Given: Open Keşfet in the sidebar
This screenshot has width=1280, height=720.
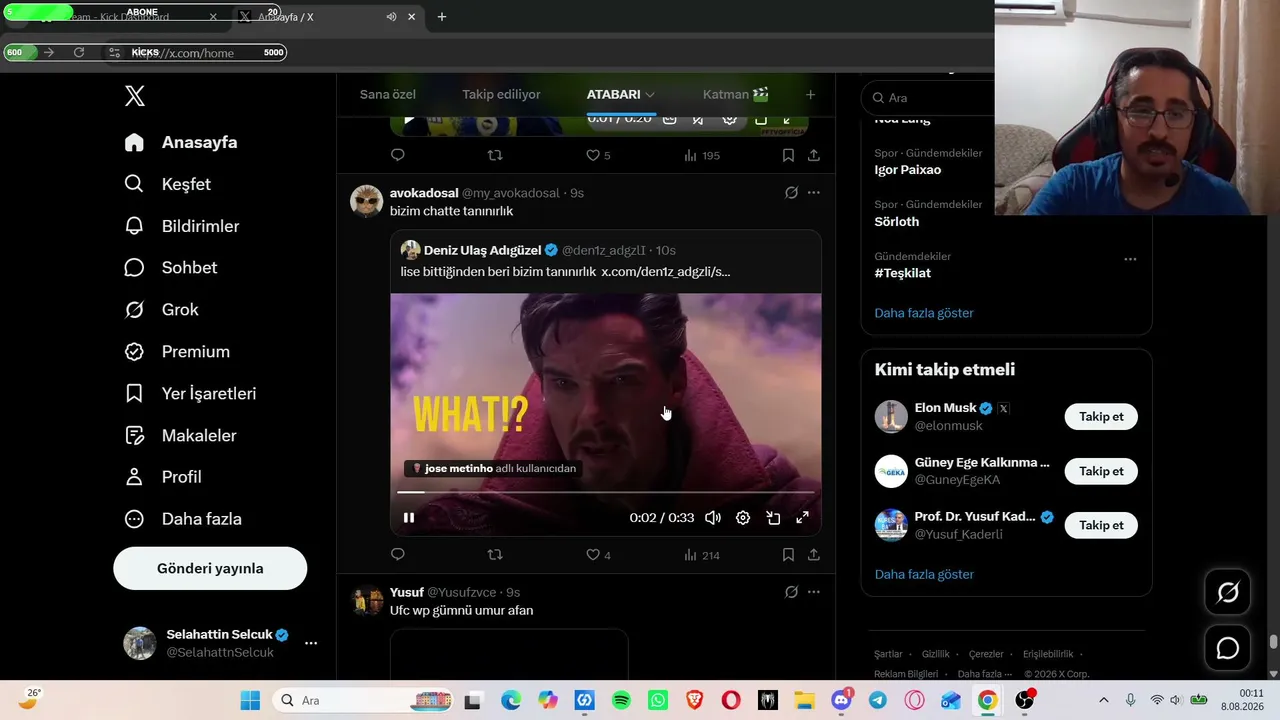Looking at the screenshot, I should pyautogui.click(x=167, y=184).
